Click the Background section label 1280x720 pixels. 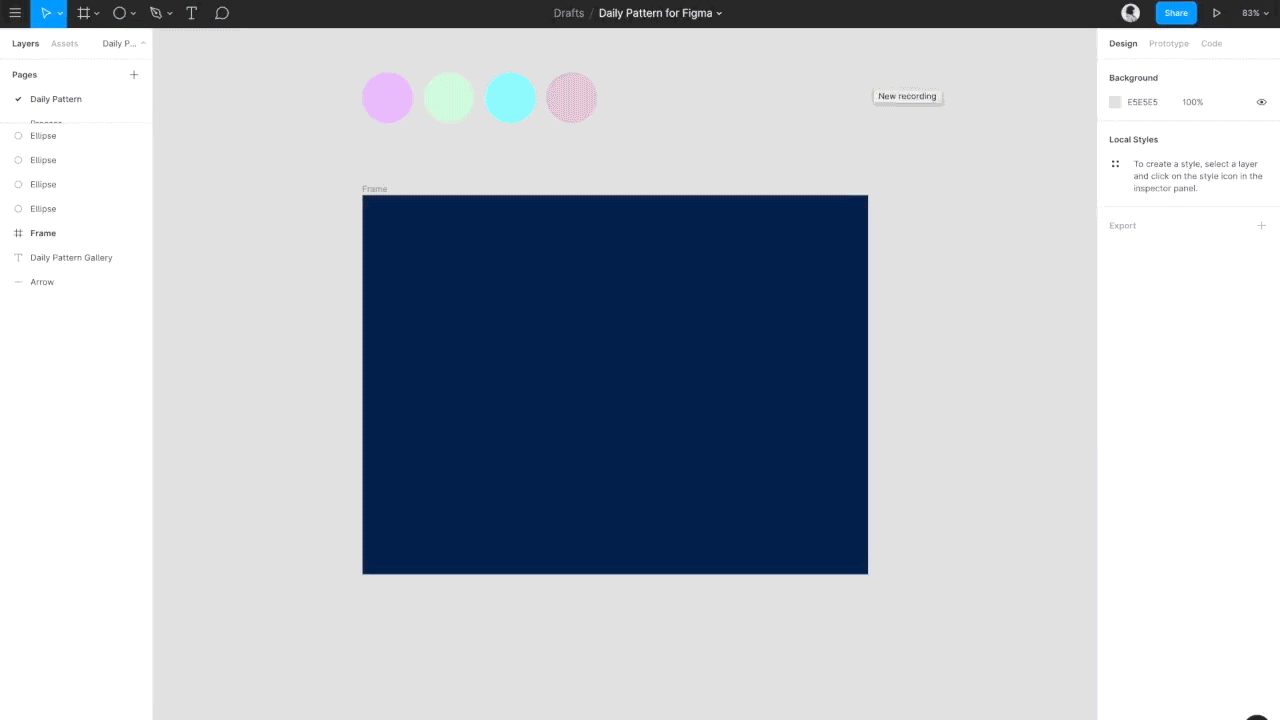point(1133,78)
